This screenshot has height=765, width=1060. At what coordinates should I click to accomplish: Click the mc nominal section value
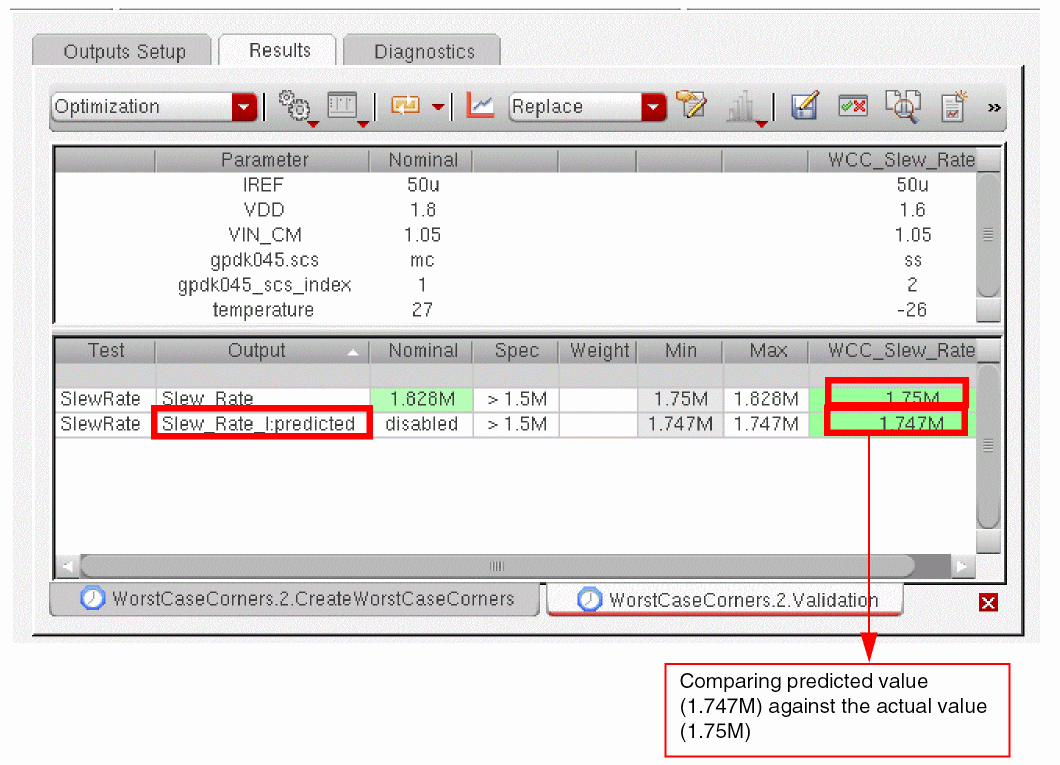(422, 260)
